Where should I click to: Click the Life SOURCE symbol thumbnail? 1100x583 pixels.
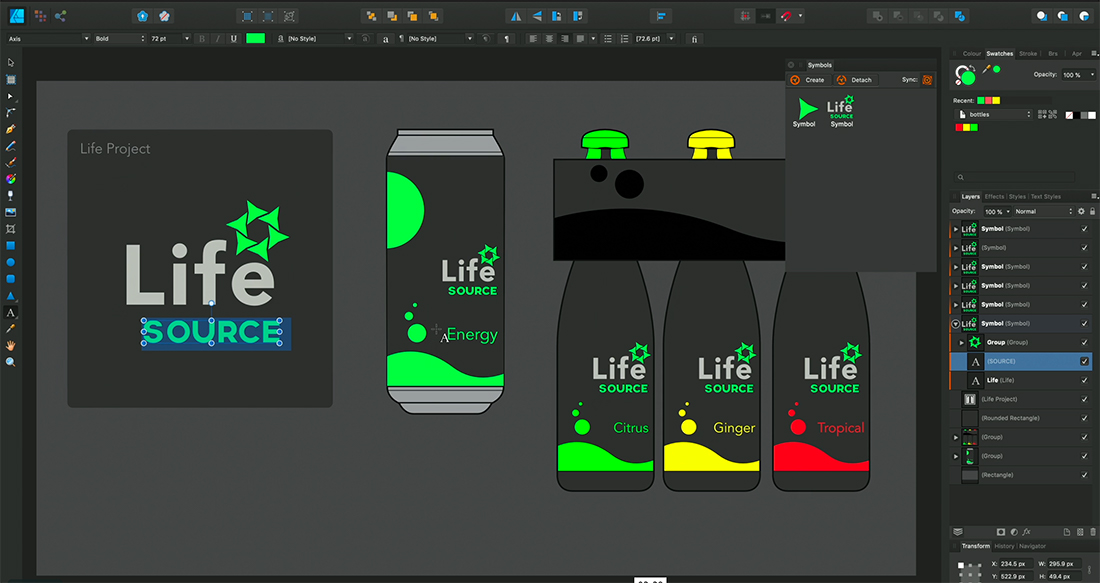click(x=840, y=108)
